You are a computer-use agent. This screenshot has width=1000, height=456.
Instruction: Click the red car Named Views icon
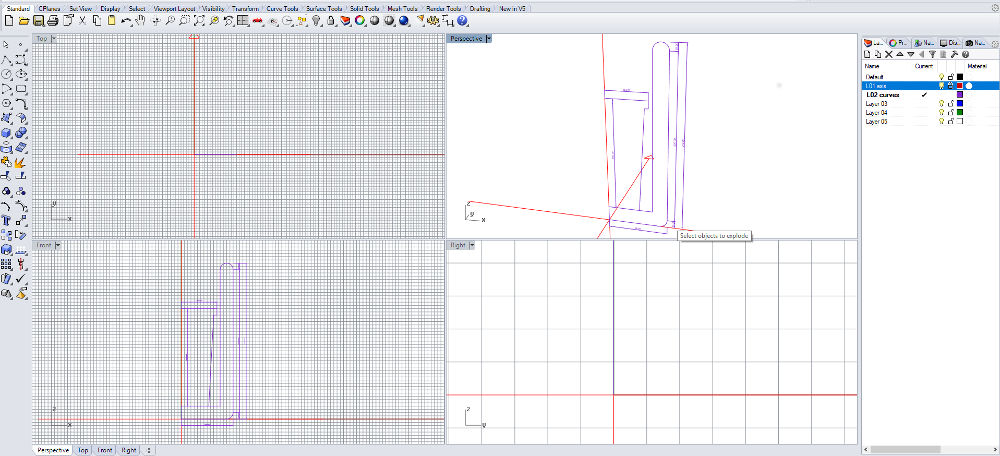point(258,21)
